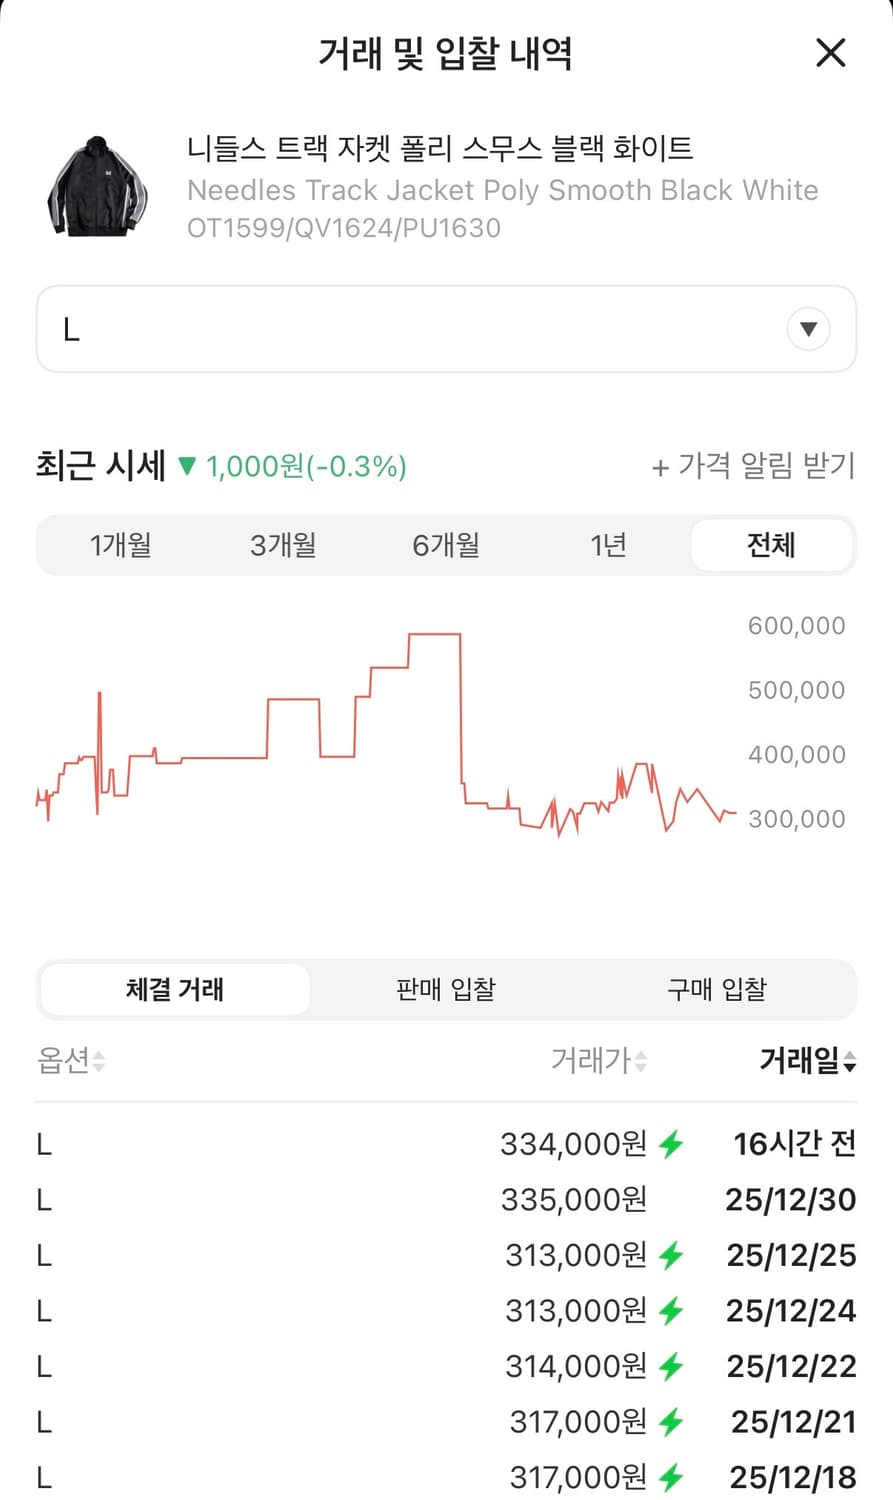893x1500 pixels.
Task: Close the 거래 및 입찰 내역 panel
Action: [830, 53]
